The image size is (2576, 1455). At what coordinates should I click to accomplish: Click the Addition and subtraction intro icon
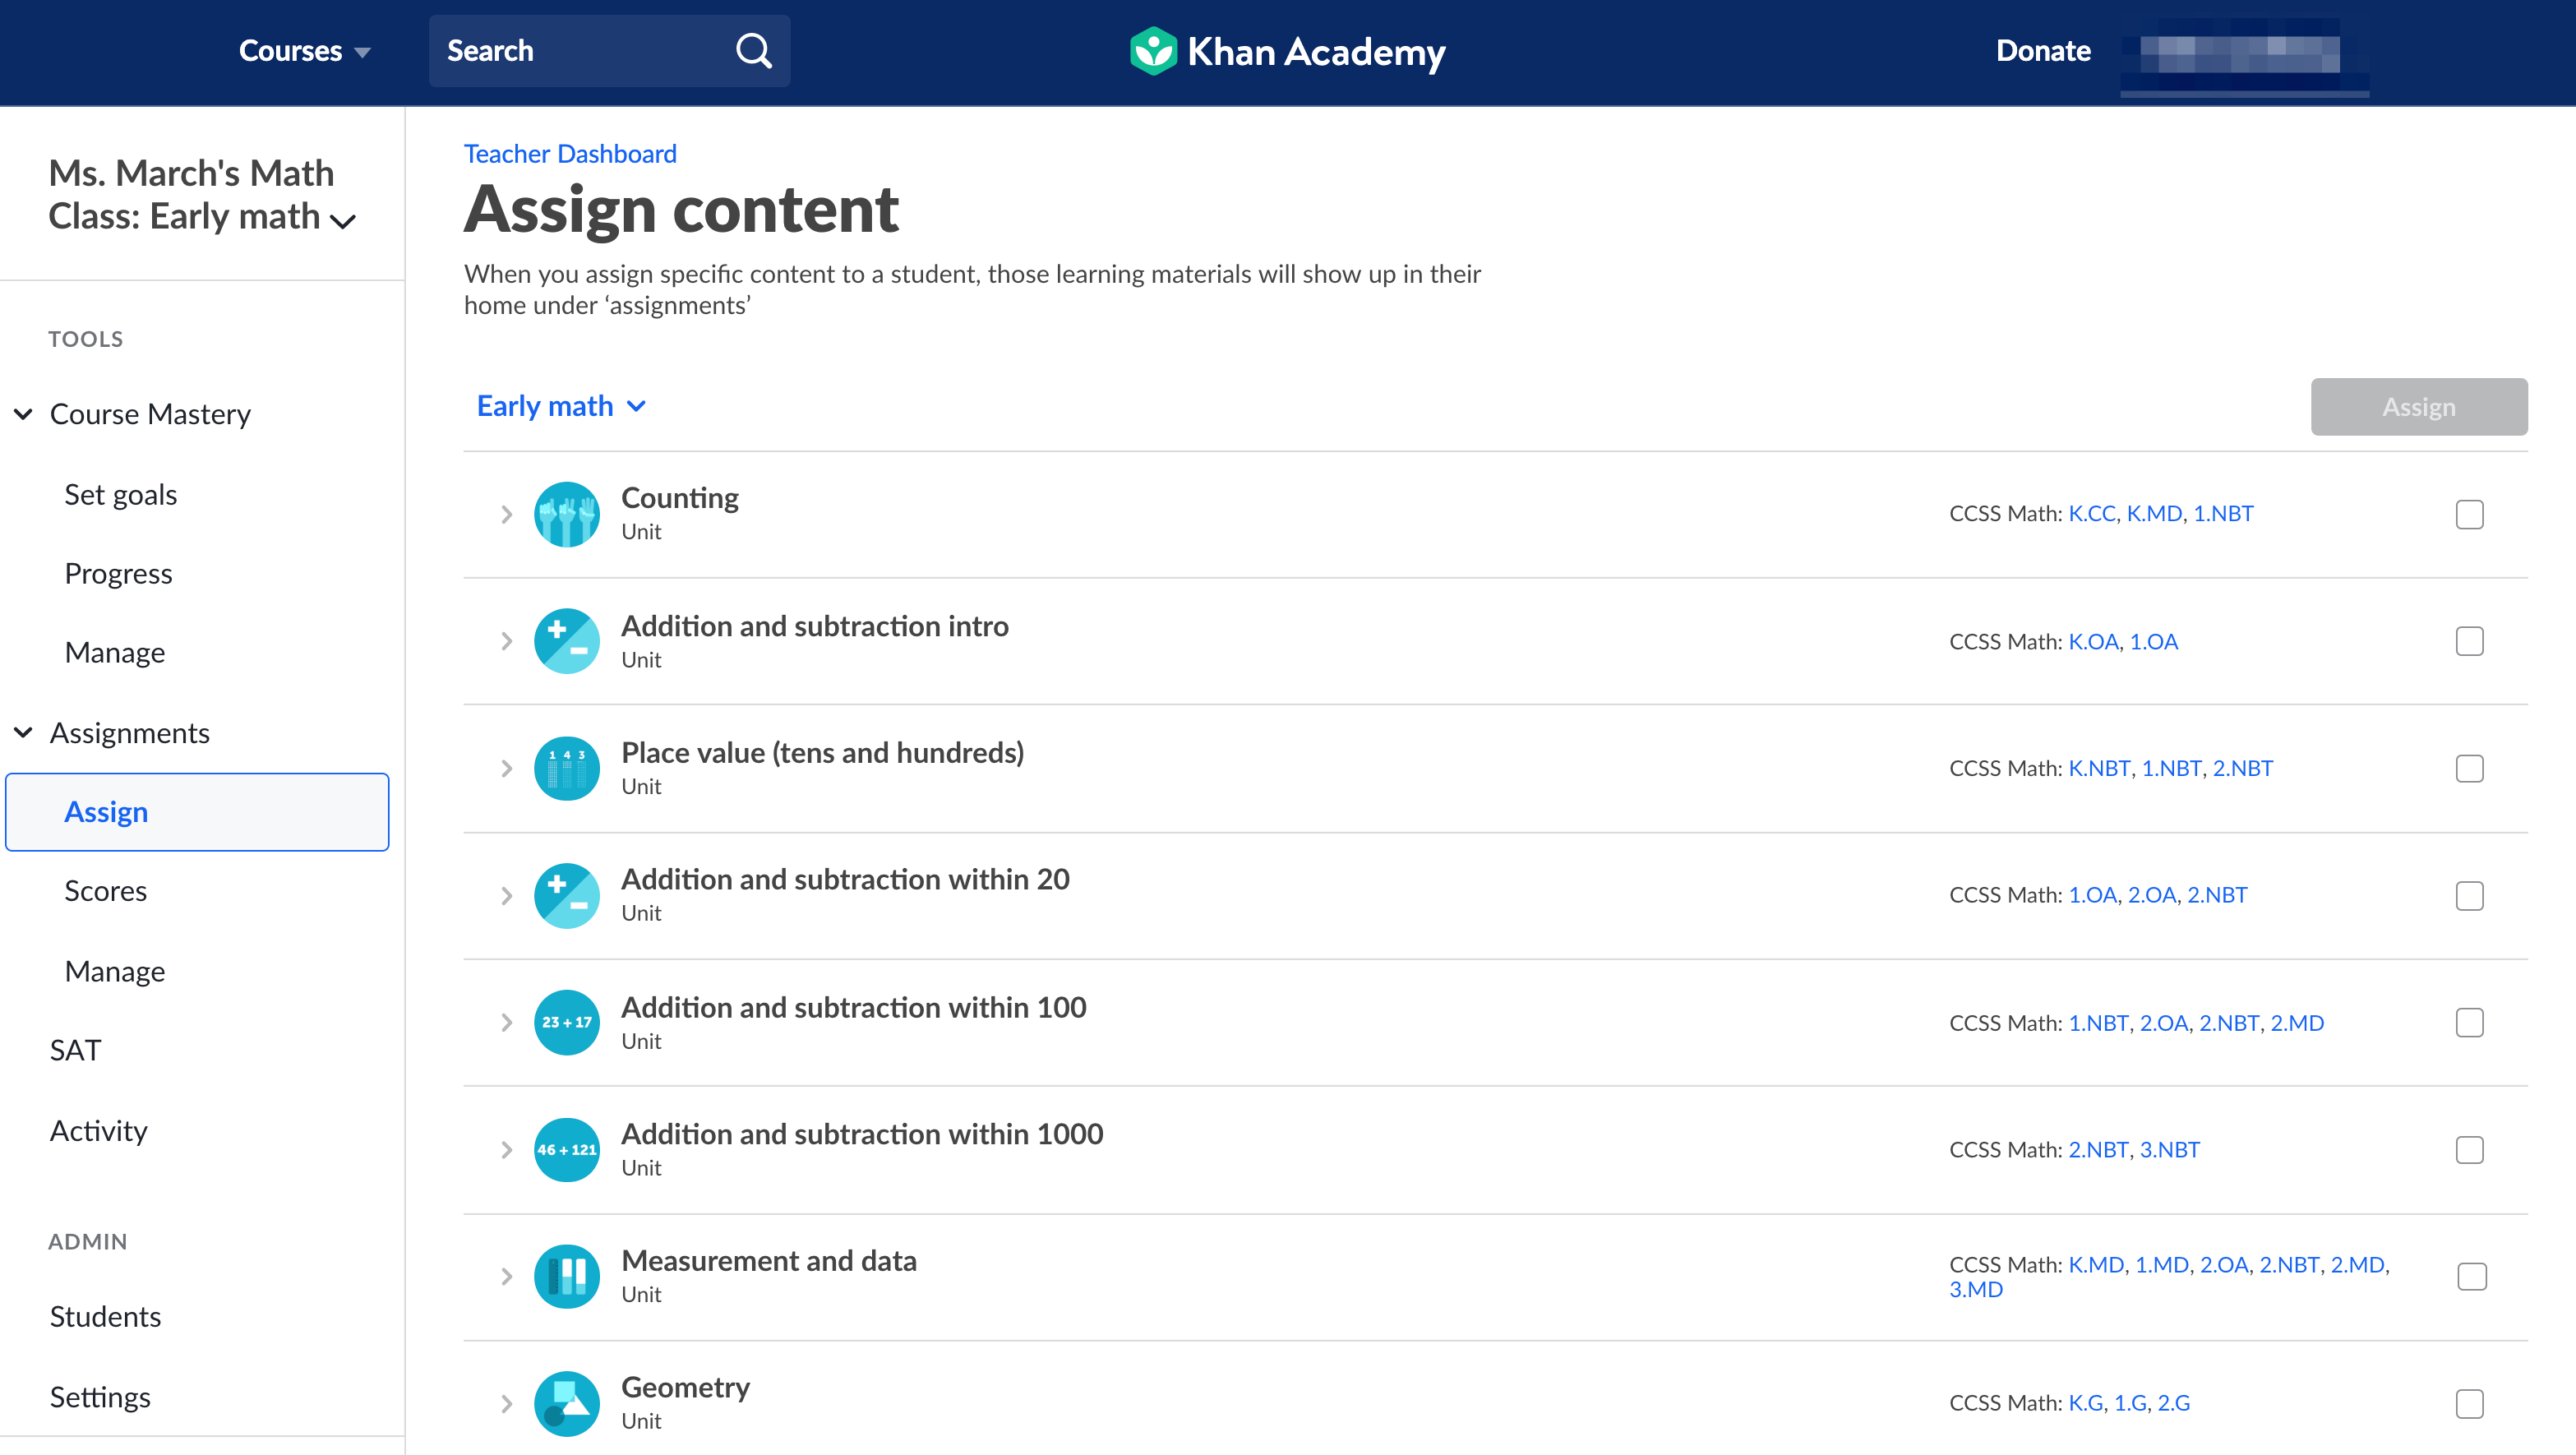(567, 641)
